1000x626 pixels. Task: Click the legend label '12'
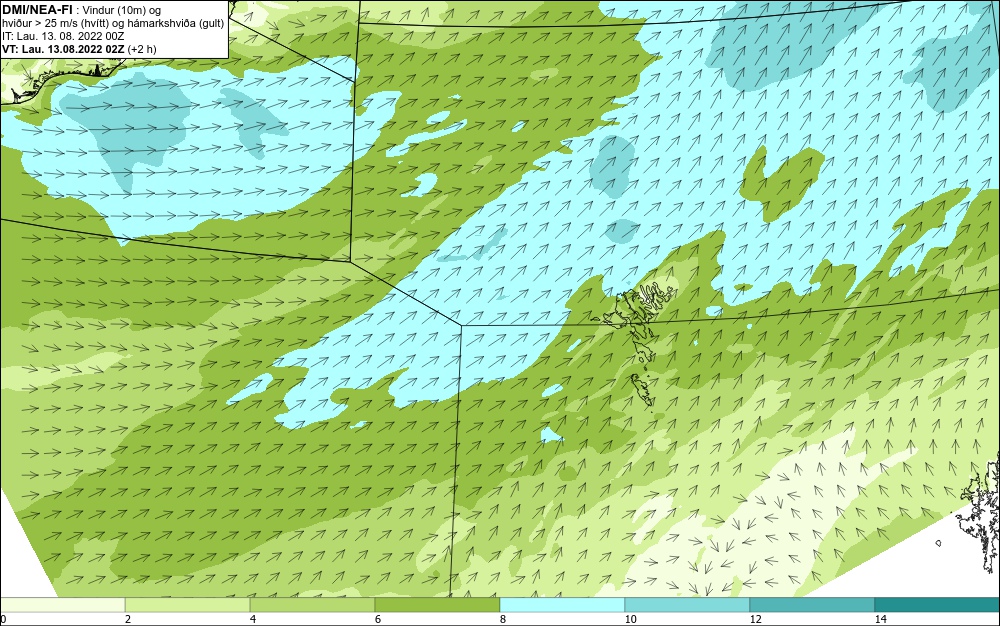click(x=755, y=619)
